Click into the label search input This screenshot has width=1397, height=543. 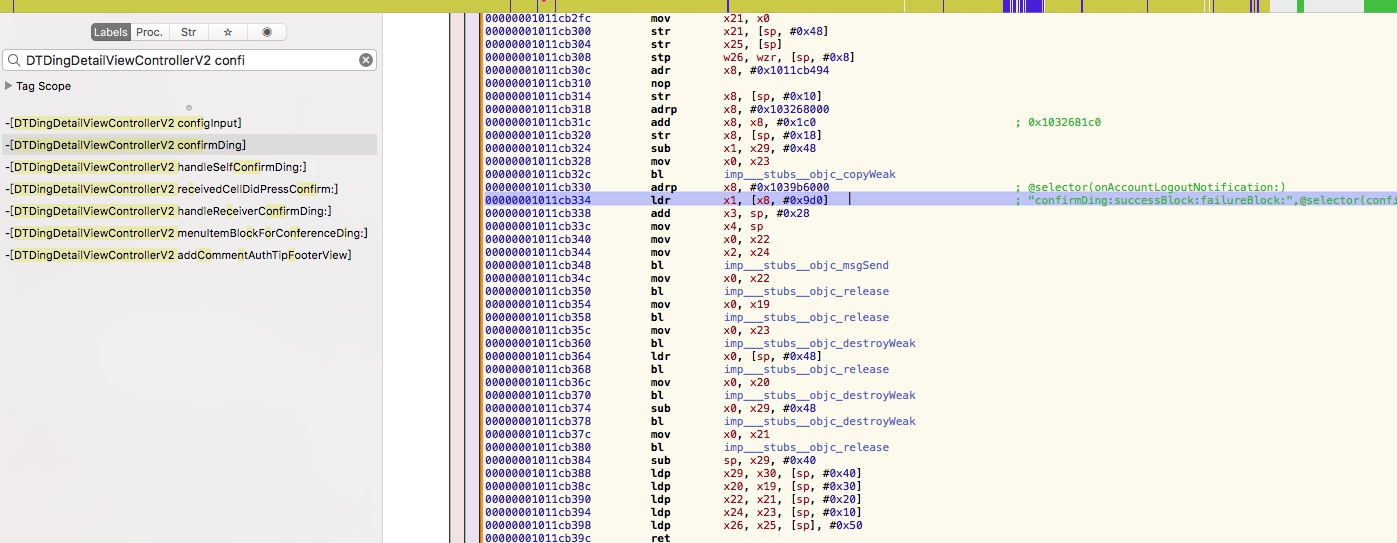190,60
